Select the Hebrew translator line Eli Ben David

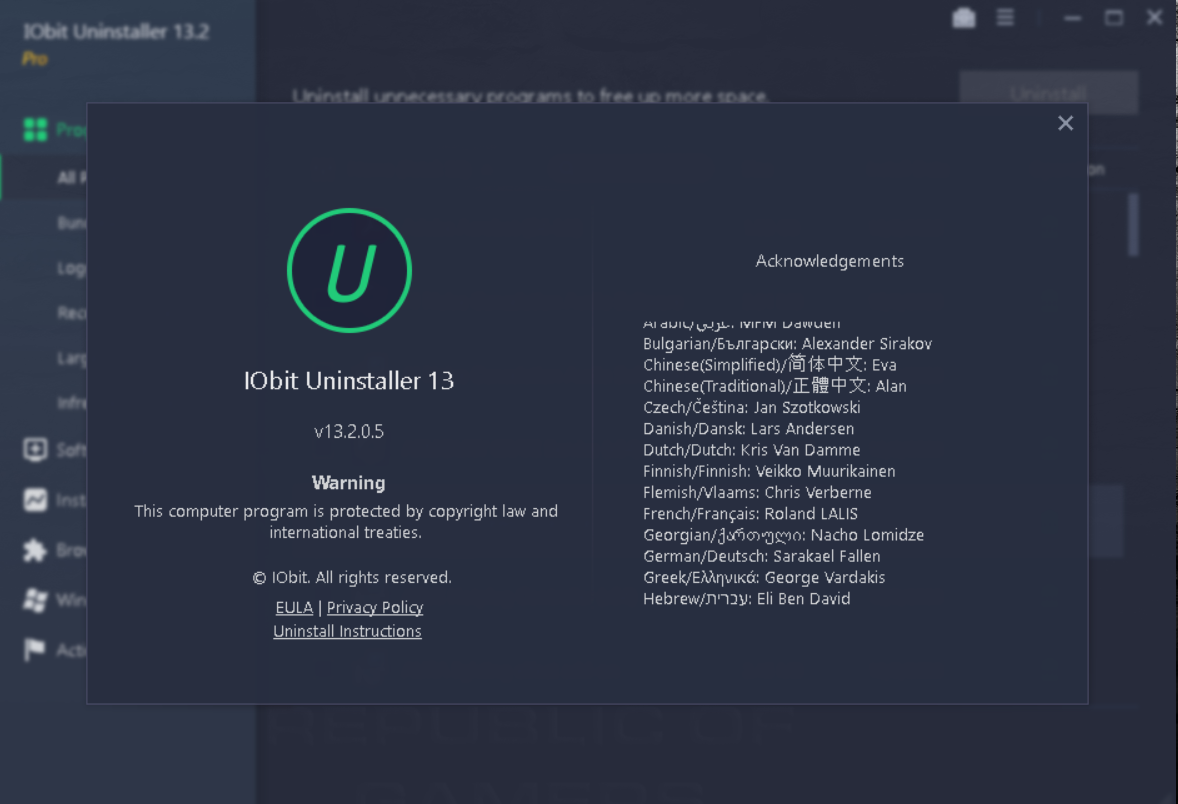747,599
